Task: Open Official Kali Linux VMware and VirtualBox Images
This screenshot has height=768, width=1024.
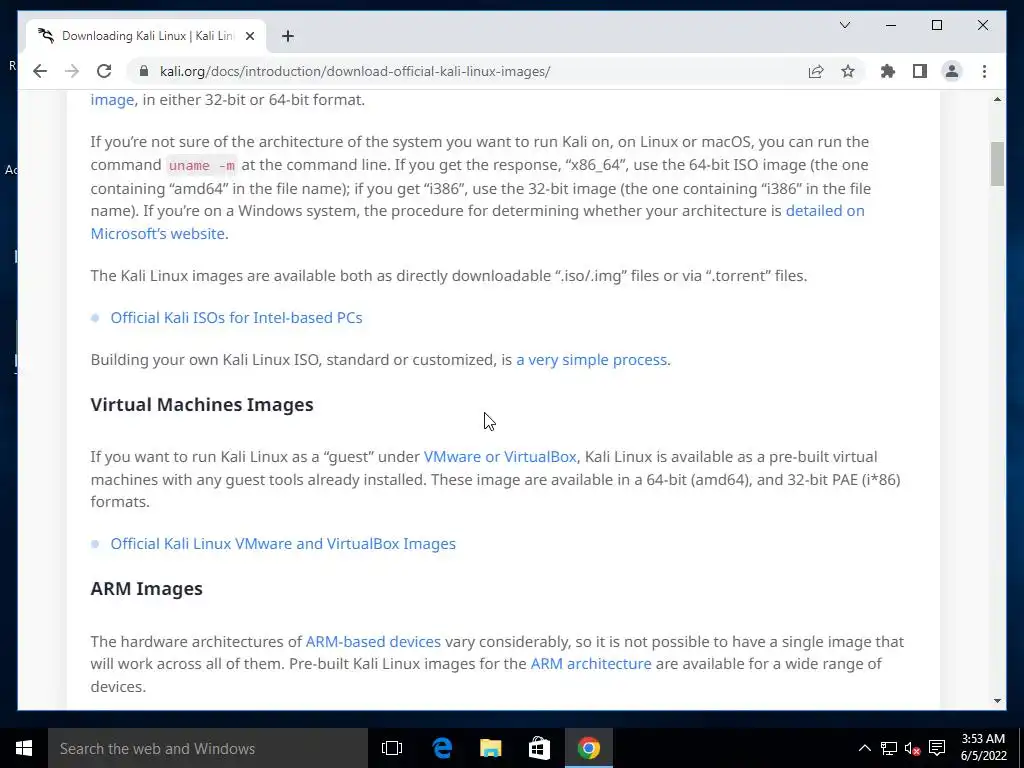Action: (x=283, y=544)
